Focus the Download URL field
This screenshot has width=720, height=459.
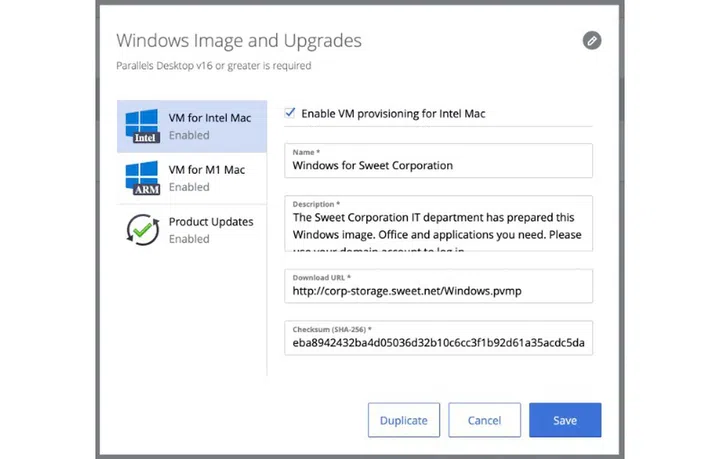[438, 291]
